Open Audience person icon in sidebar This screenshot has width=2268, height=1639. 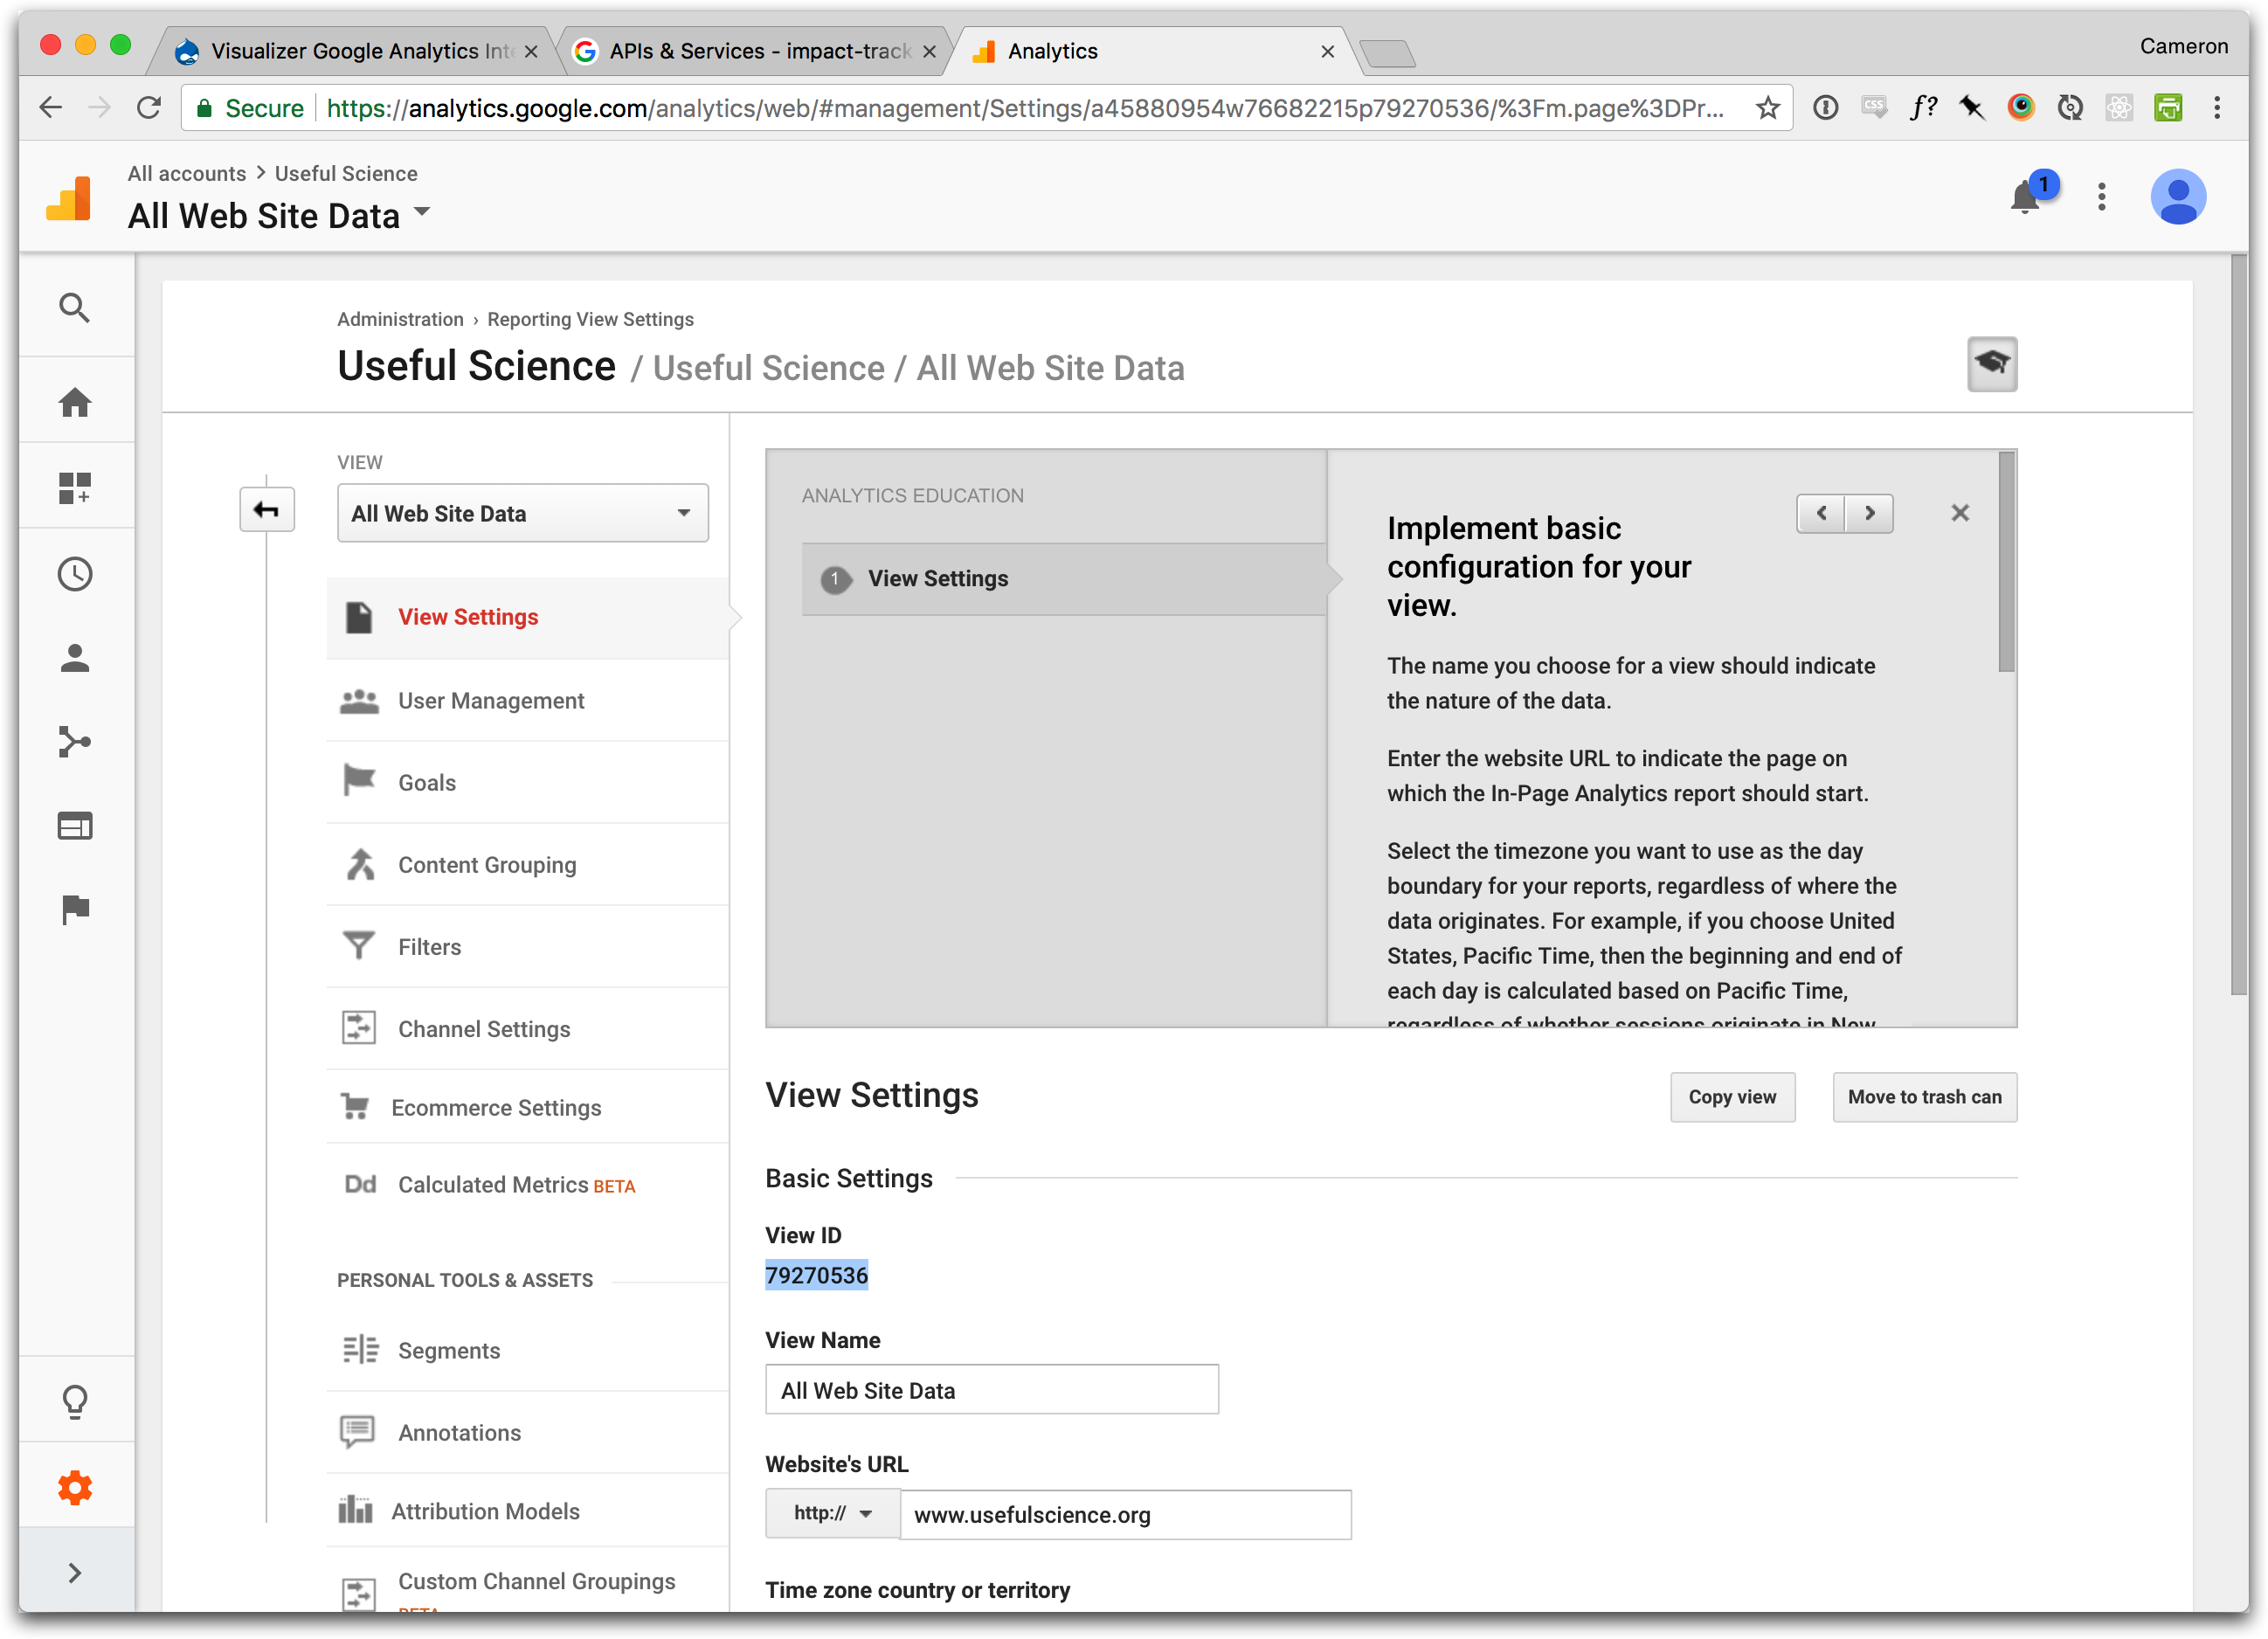(75, 658)
